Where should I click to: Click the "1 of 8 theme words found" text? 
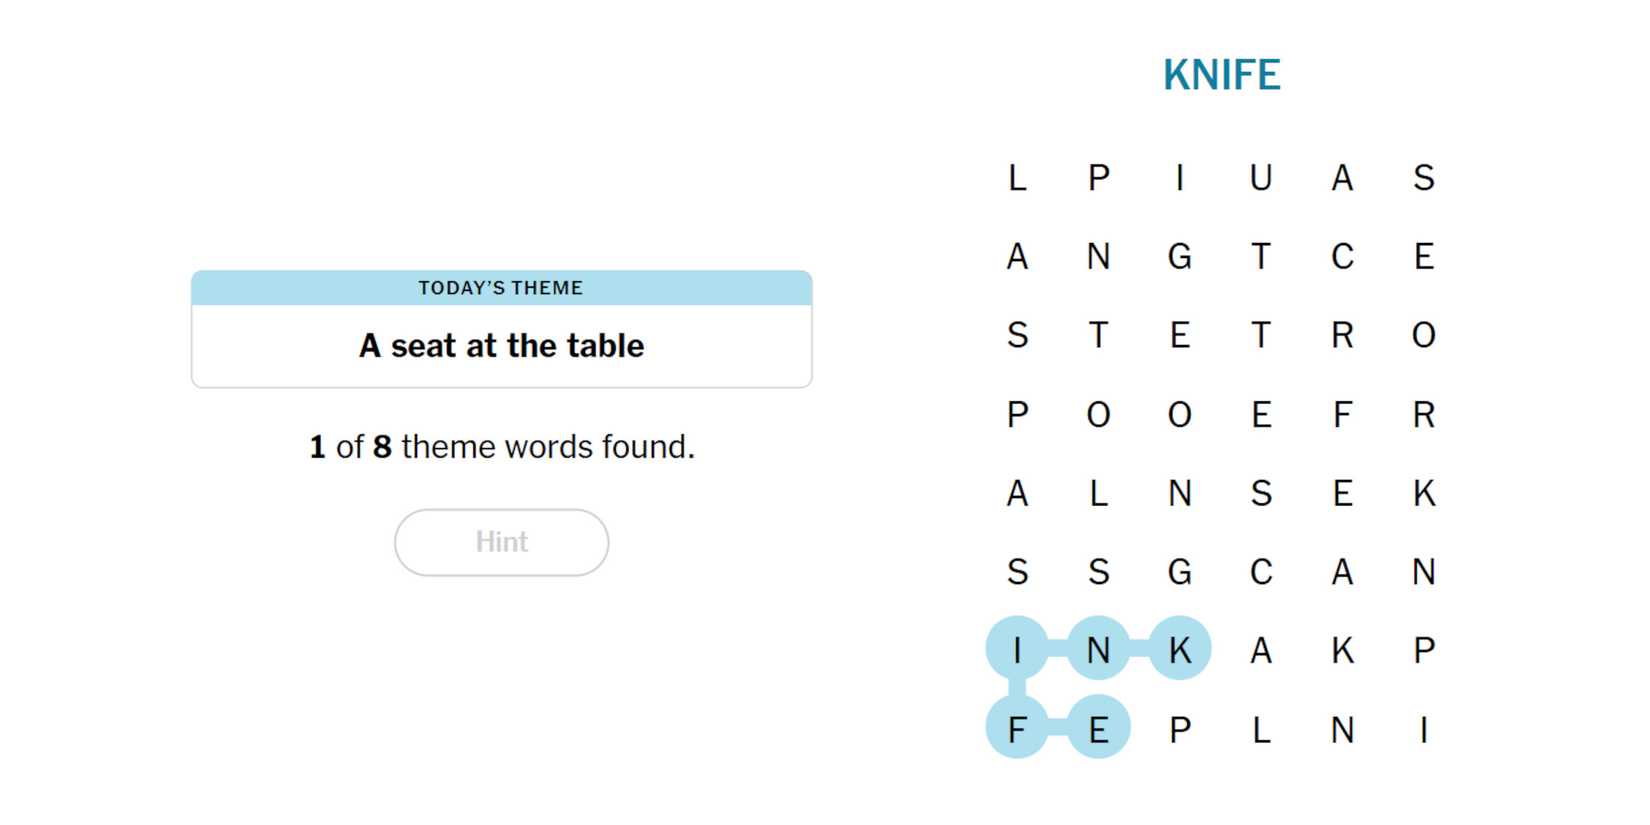pos(501,447)
